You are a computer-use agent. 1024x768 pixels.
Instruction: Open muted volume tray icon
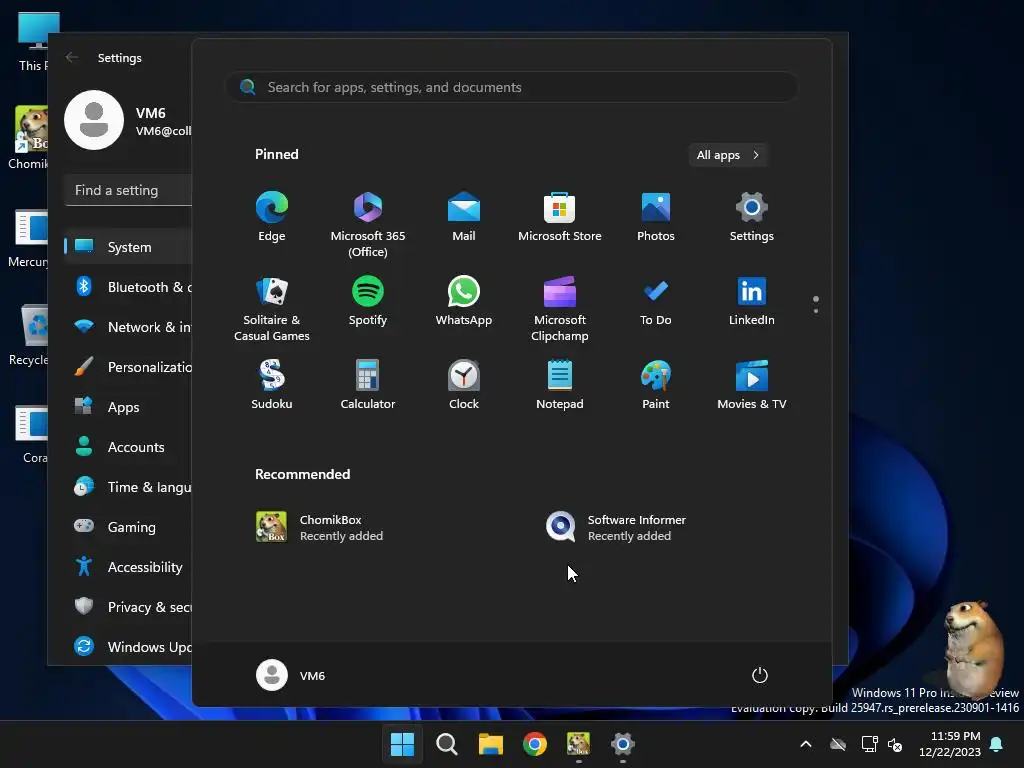(x=895, y=744)
